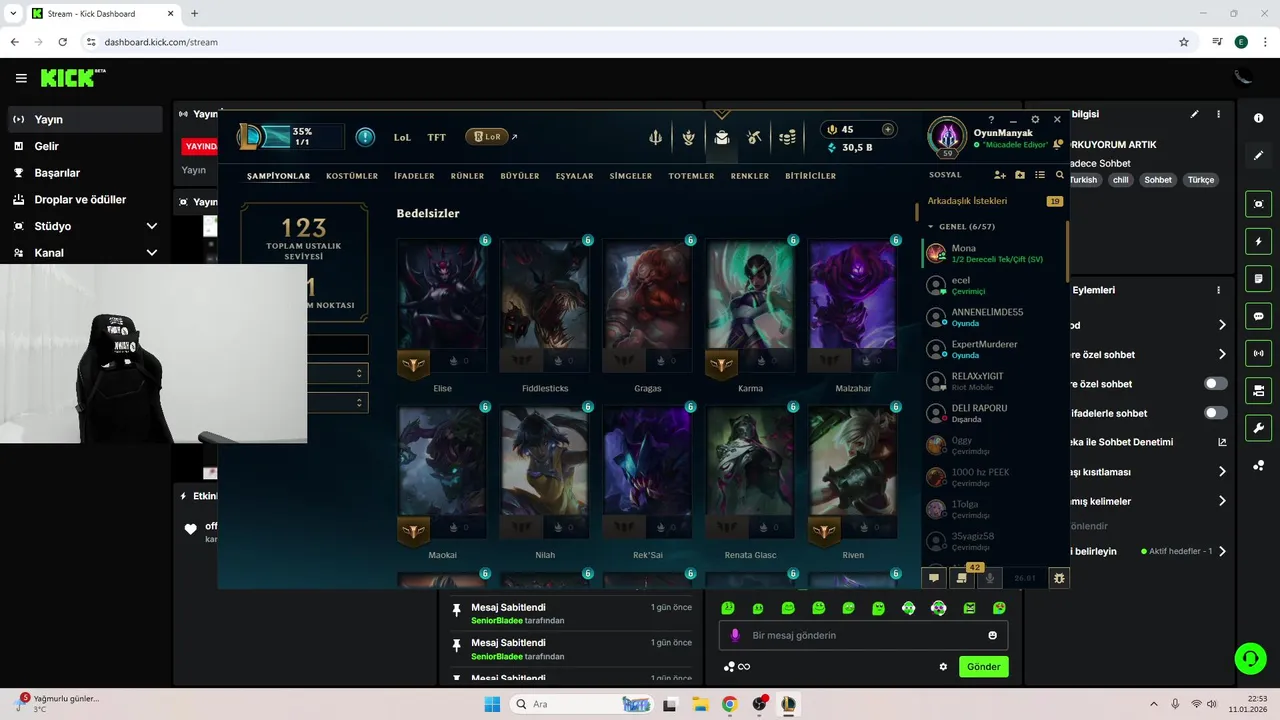The image size is (1280, 720).
Task: Open League missions icon with 42 badge
Action: tap(962, 578)
